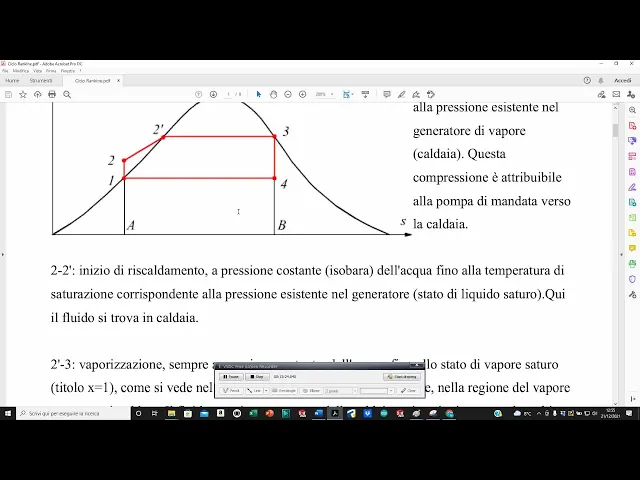This screenshot has height=480, width=640.
Task: Select the arrow selection tool
Action: click(x=258, y=95)
